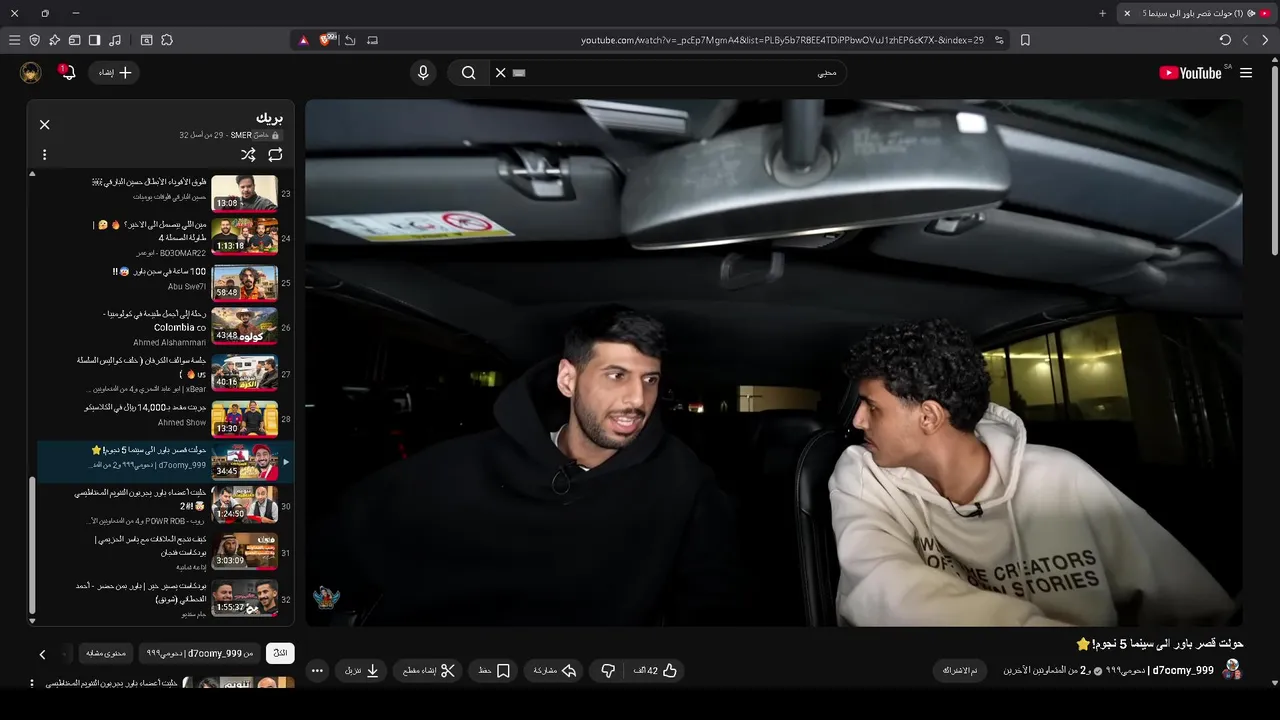Play the Abu Swe7l video number 25
Image resolution: width=1280 pixels, height=720 pixels.
point(165,282)
